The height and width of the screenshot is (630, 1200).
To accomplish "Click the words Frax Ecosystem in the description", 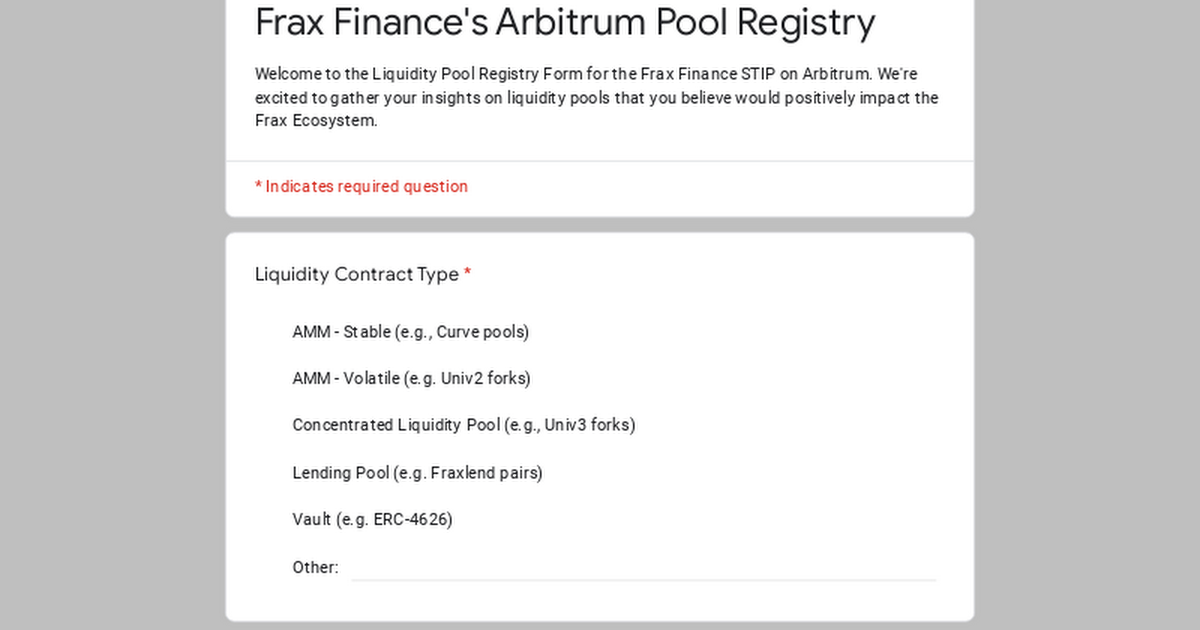I will point(315,121).
